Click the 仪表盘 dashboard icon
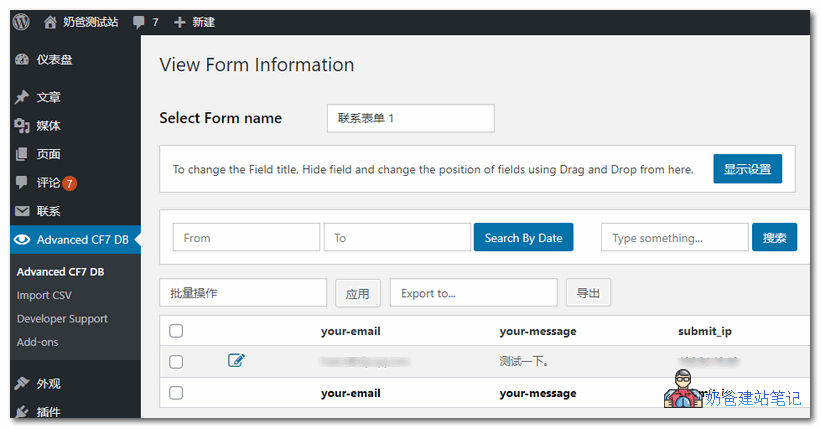Viewport: 821px width, 429px height. (22, 60)
